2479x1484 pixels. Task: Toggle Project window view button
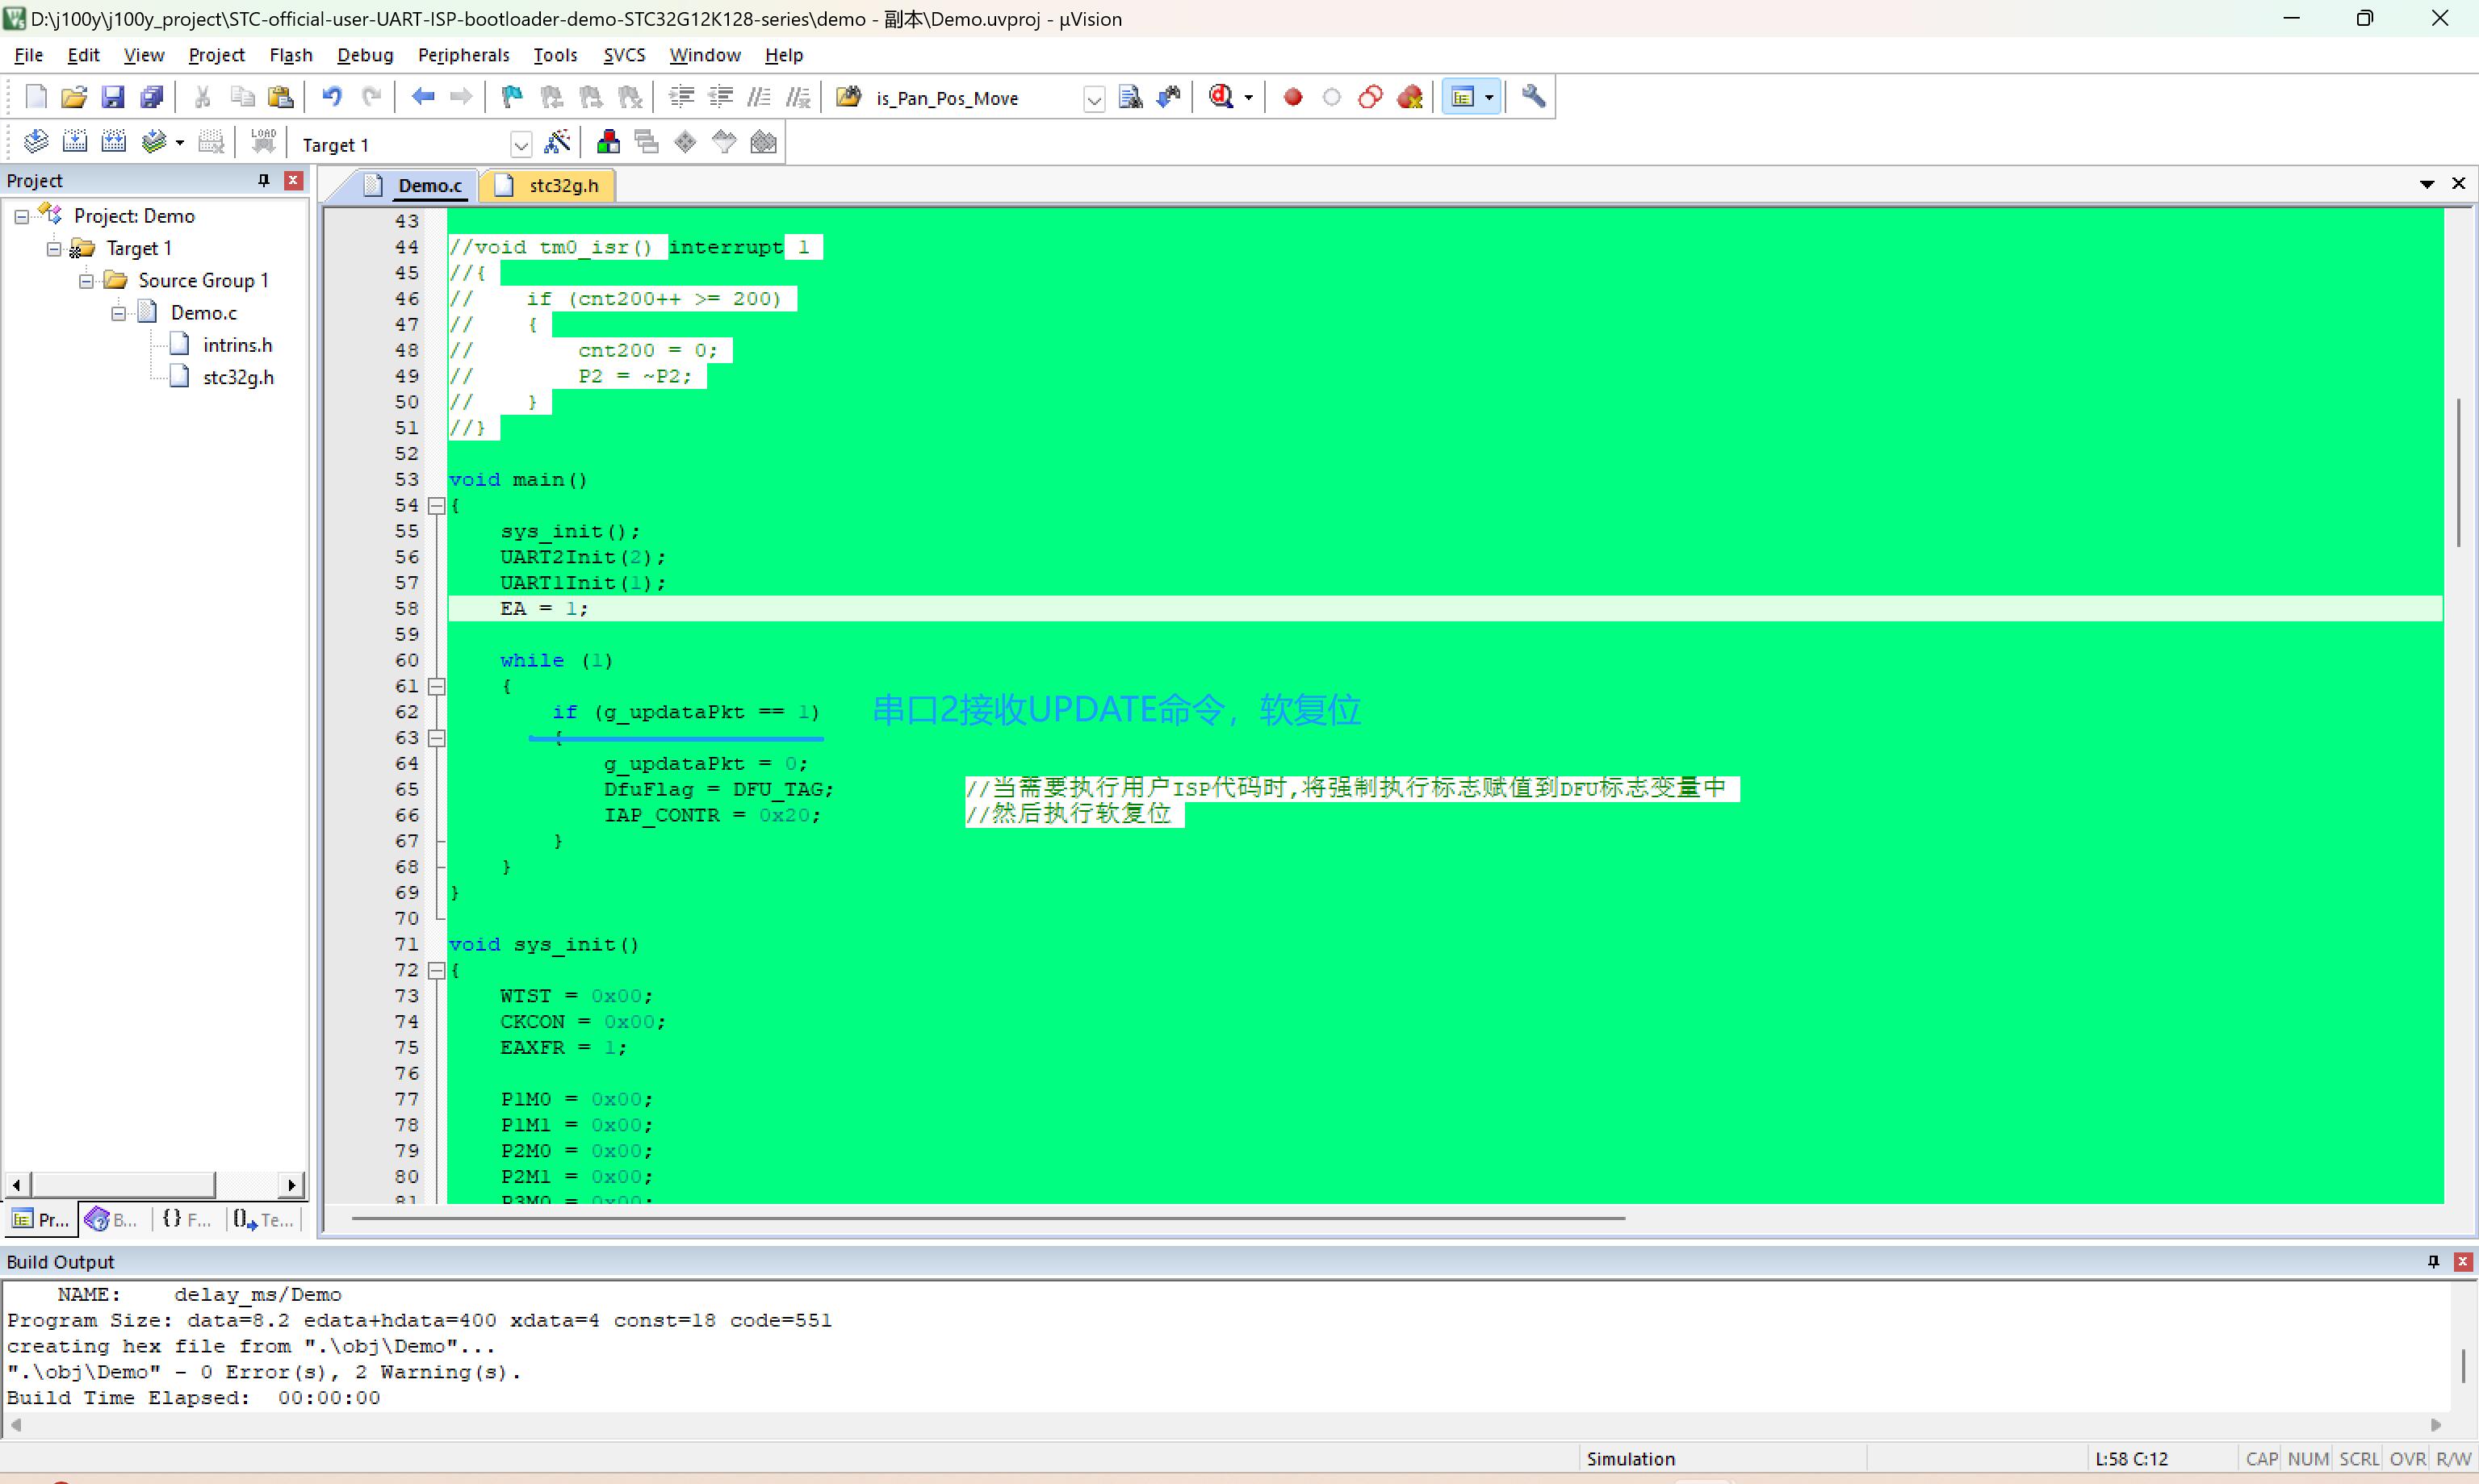[1463, 97]
